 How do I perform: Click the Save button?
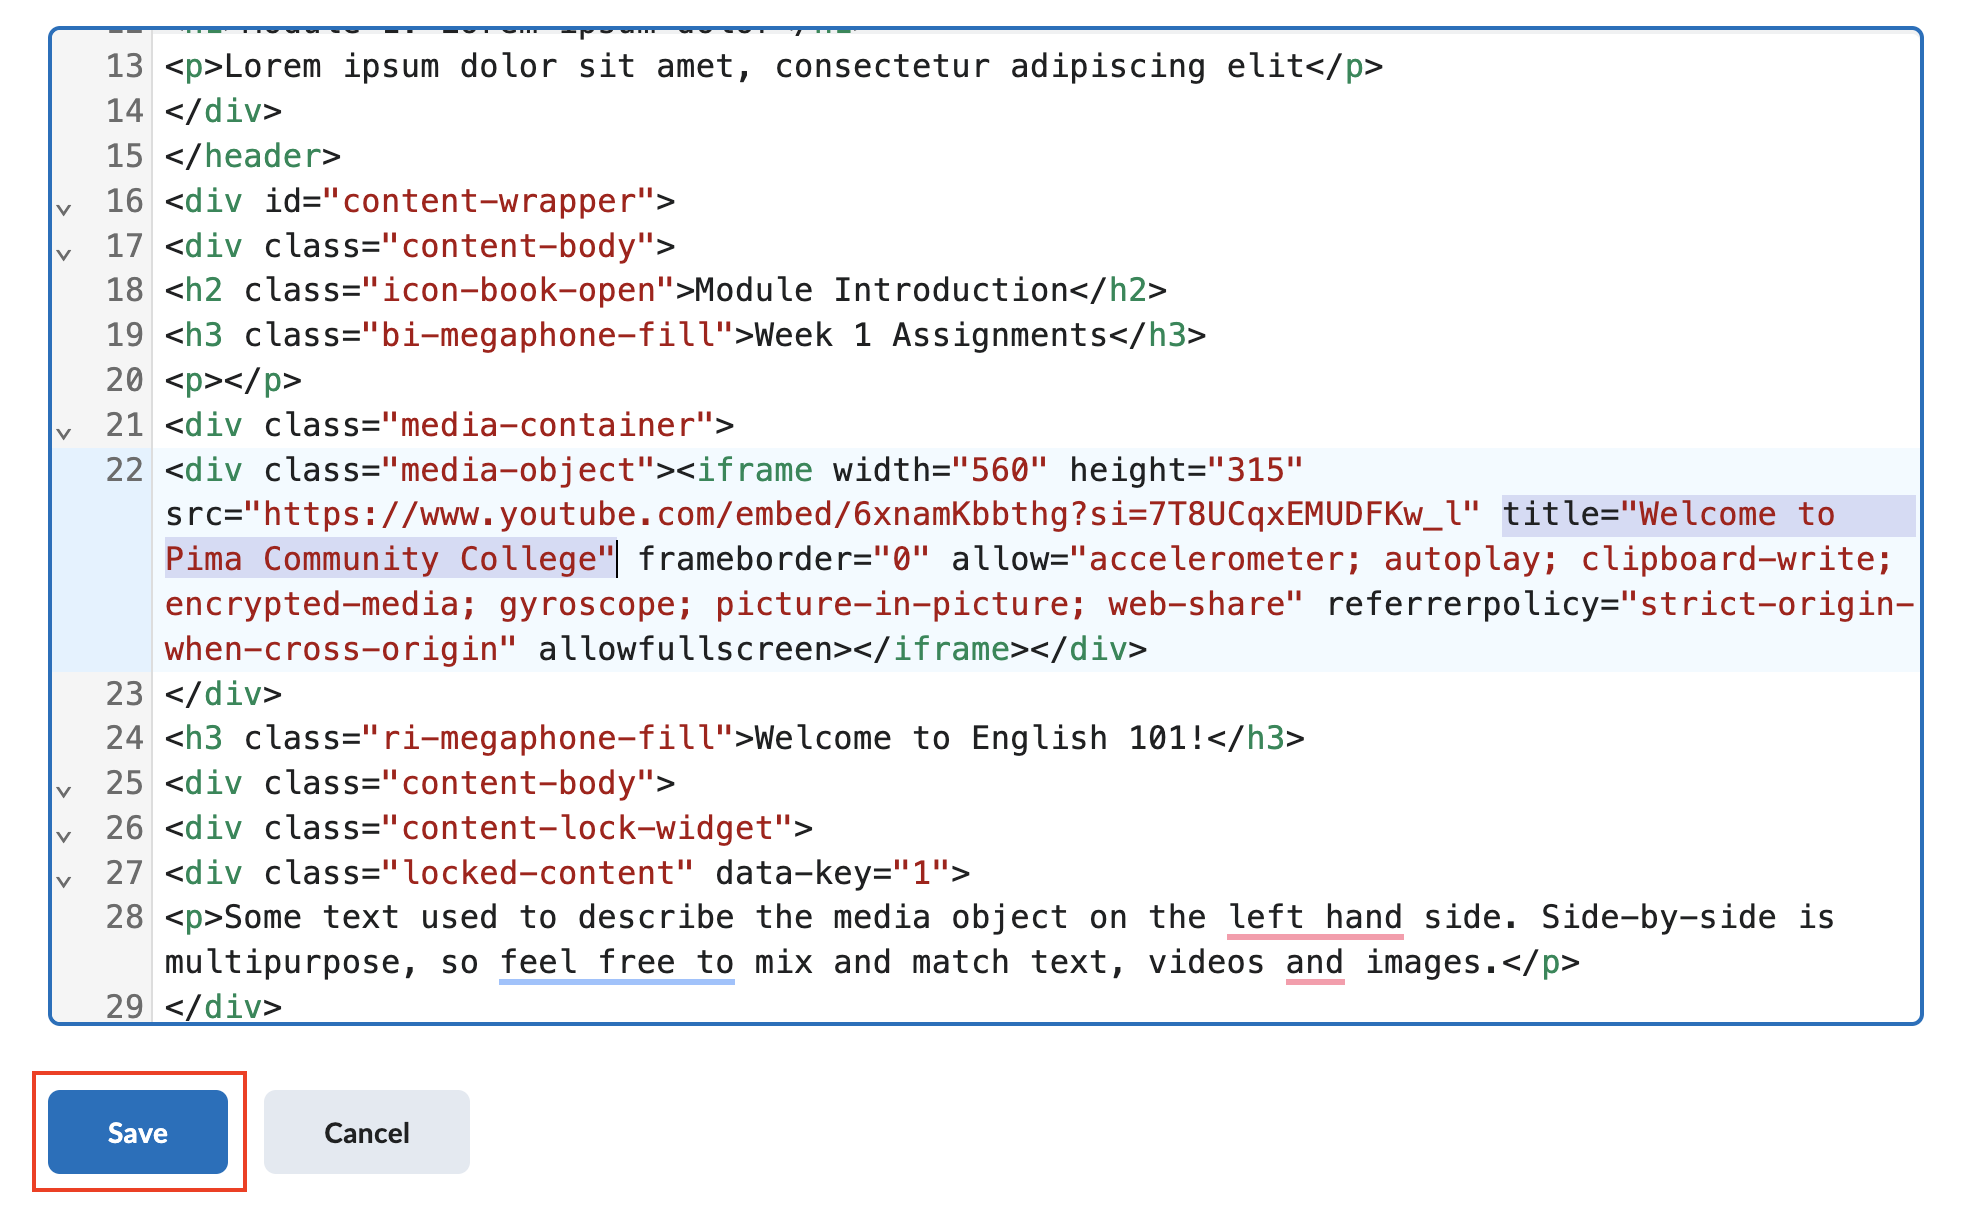point(138,1132)
